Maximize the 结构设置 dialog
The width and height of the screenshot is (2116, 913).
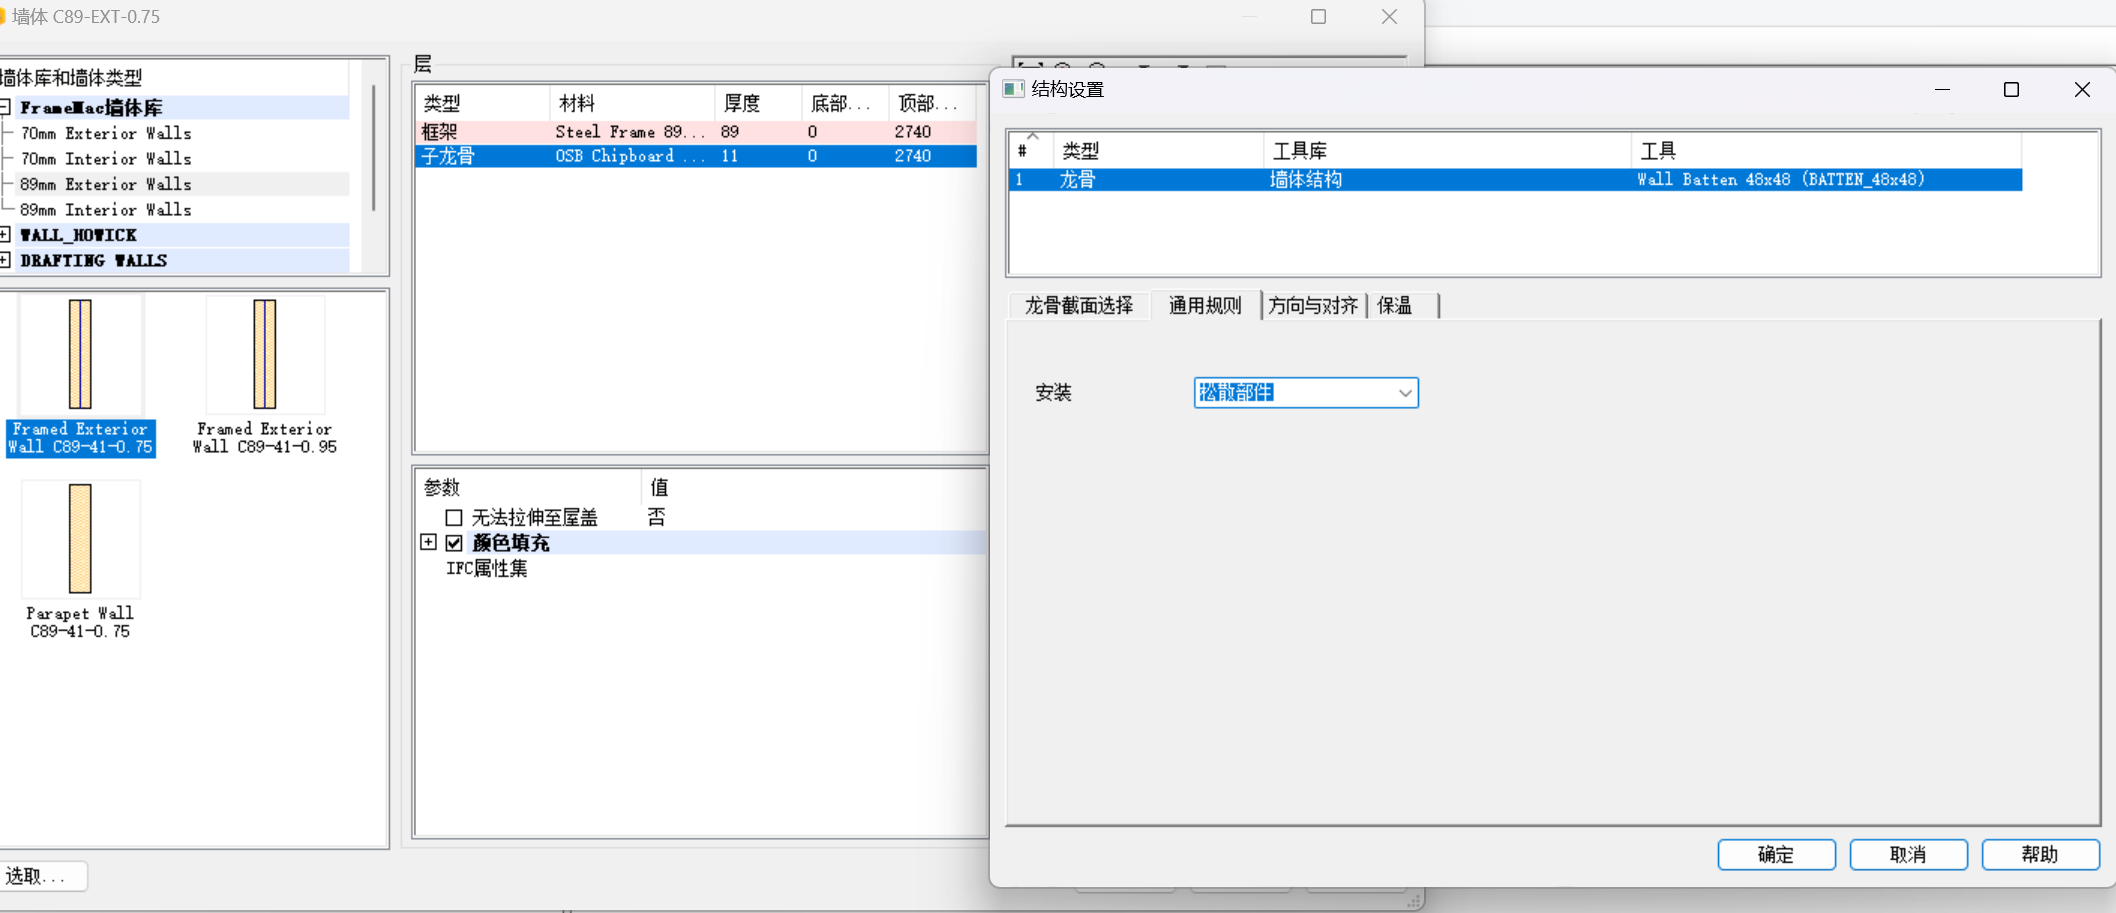pos(2011,90)
